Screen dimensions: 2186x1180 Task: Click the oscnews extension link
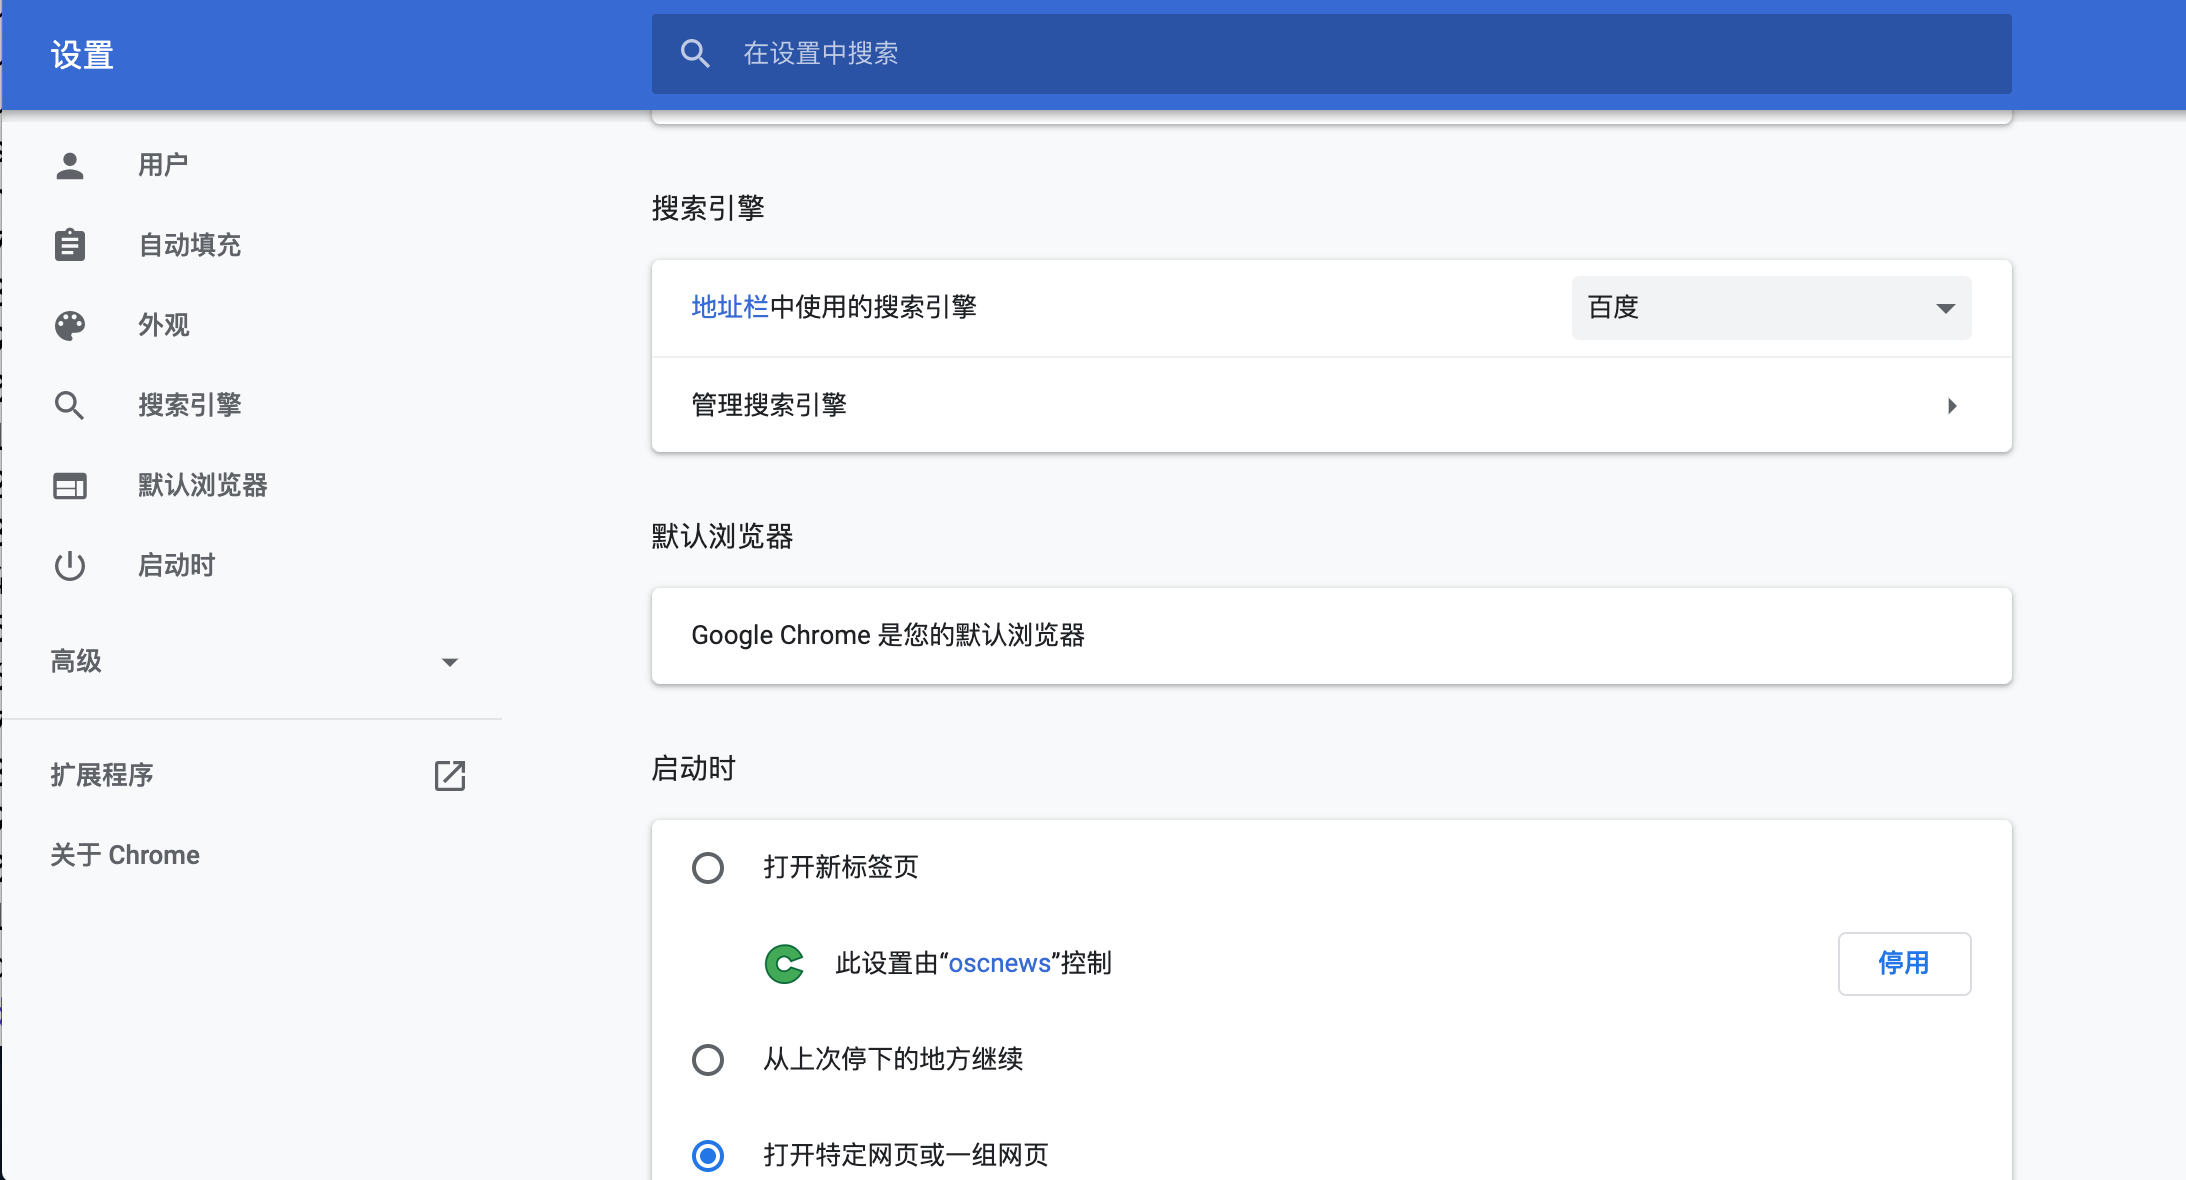[999, 963]
